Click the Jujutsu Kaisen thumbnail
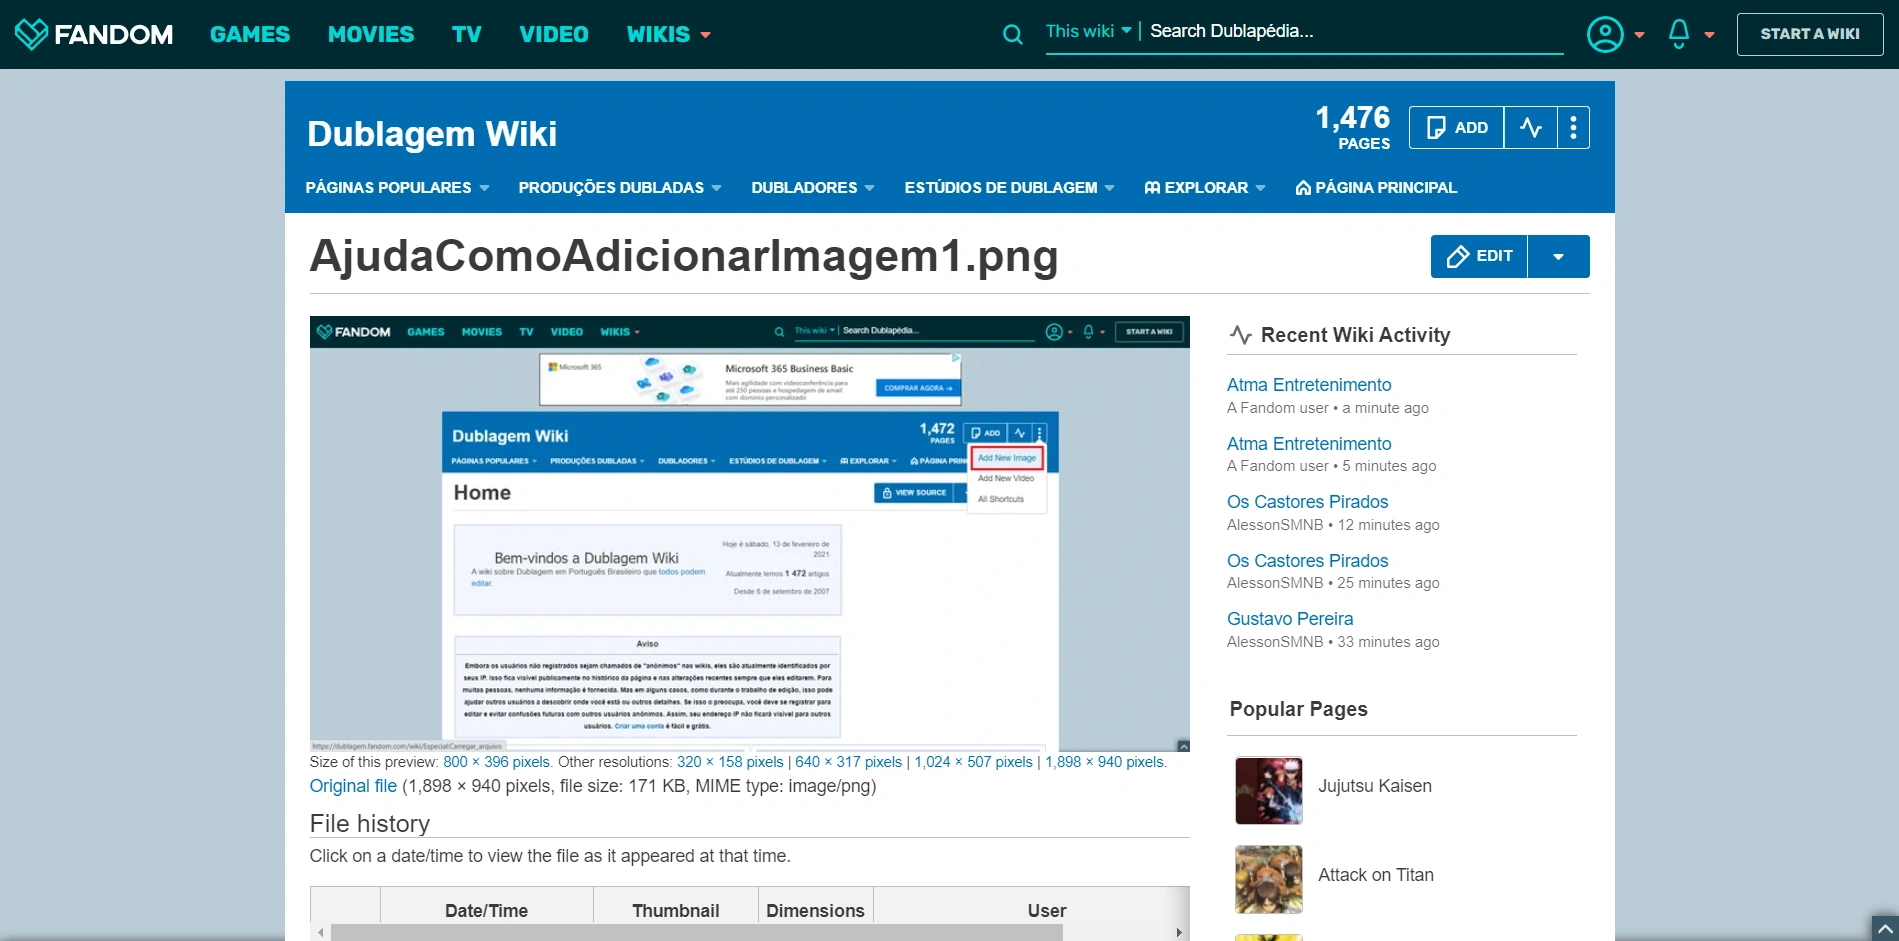The width and height of the screenshot is (1899, 941). click(x=1269, y=791)
